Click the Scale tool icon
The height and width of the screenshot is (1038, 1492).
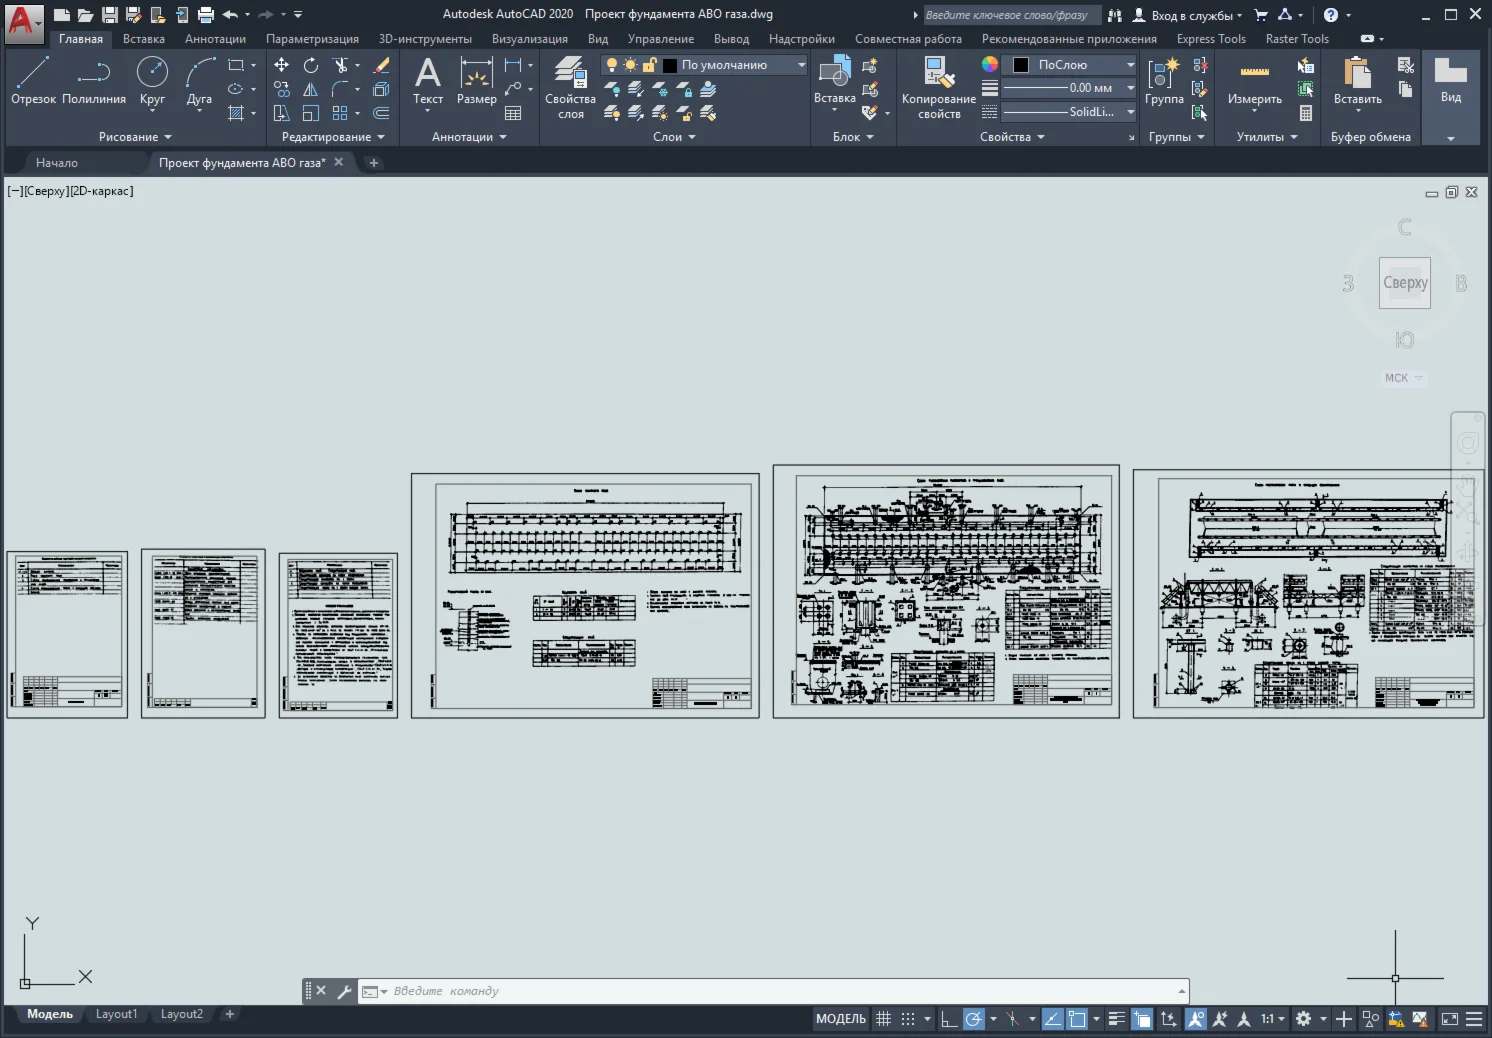tap(311, 113)
